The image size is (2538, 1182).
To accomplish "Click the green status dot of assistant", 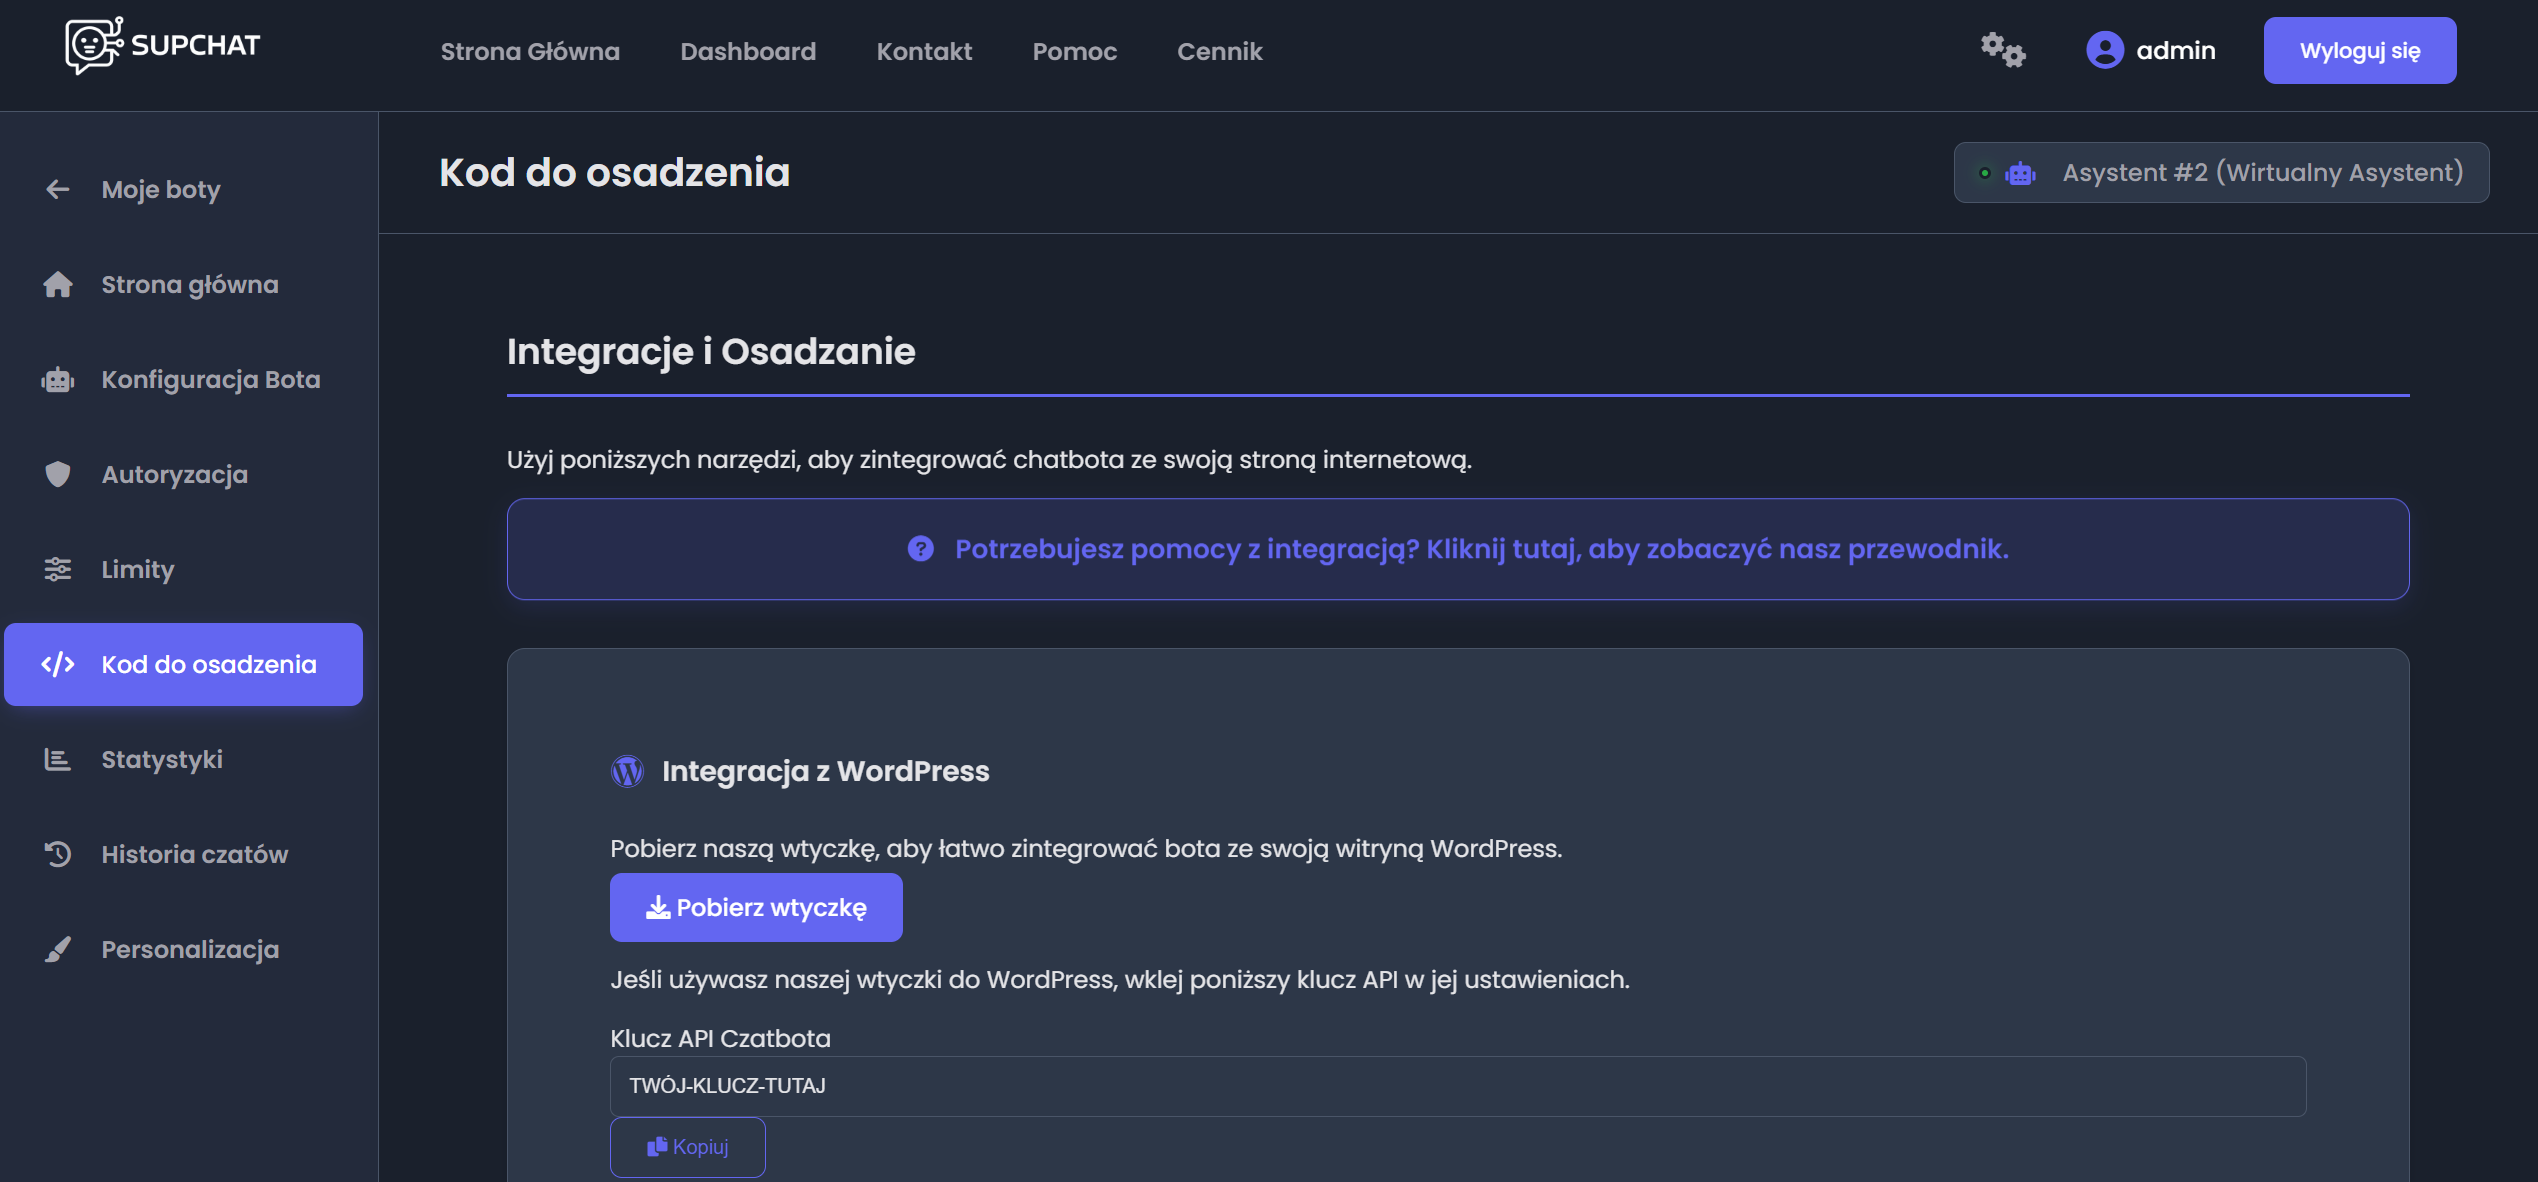I will [x=1984, y=173].
